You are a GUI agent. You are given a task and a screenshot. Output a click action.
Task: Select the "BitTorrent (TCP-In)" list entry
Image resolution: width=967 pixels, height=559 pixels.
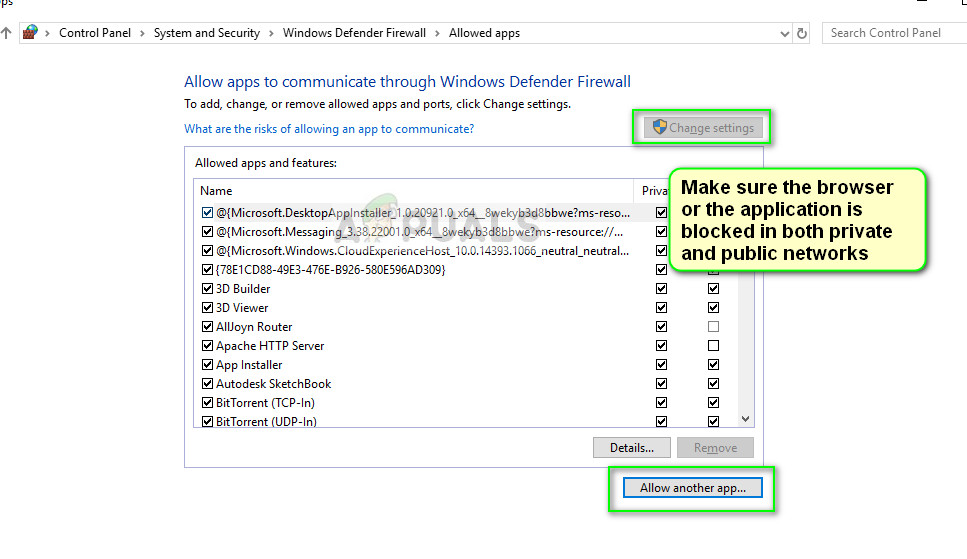coord(265,402)
